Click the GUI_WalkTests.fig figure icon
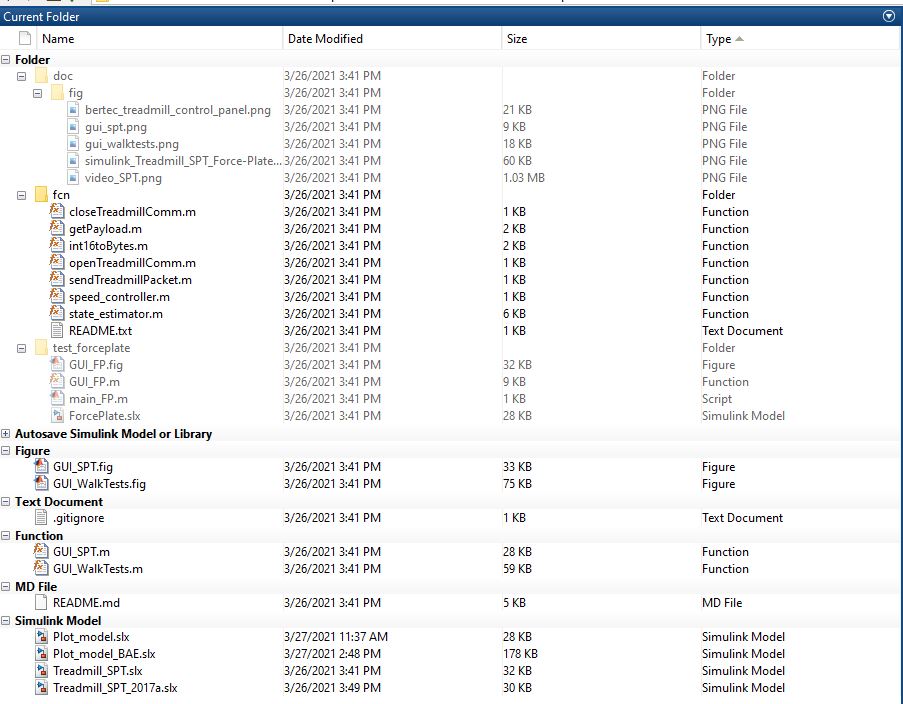The height and width of the screenshot is (704, 903). tap(41, 483)
